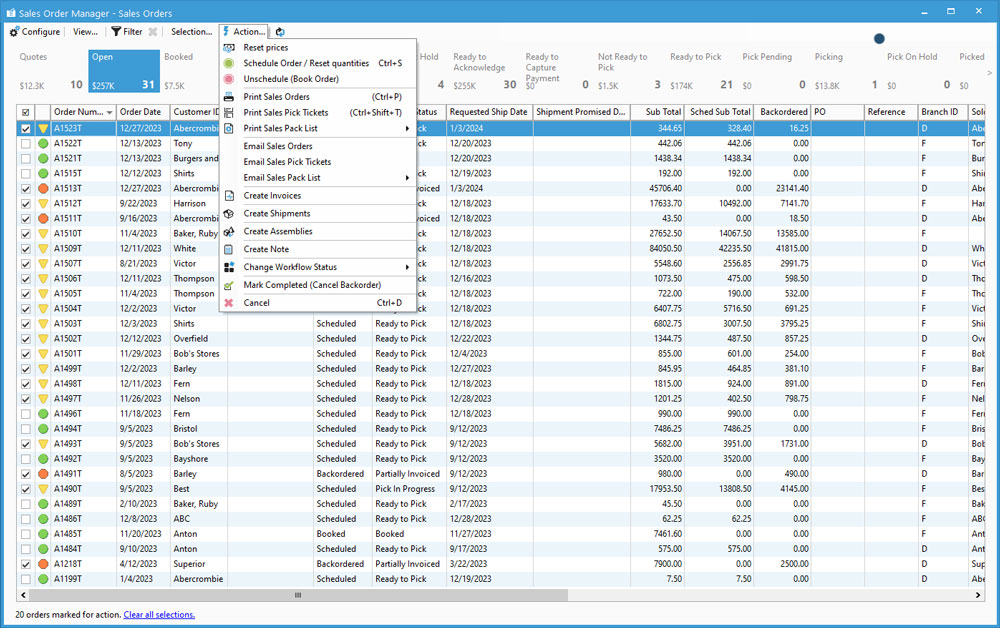Click the green Schedule Order icon
The width and height of the screenshot is (1000, 628).
[x=229, y=63]
